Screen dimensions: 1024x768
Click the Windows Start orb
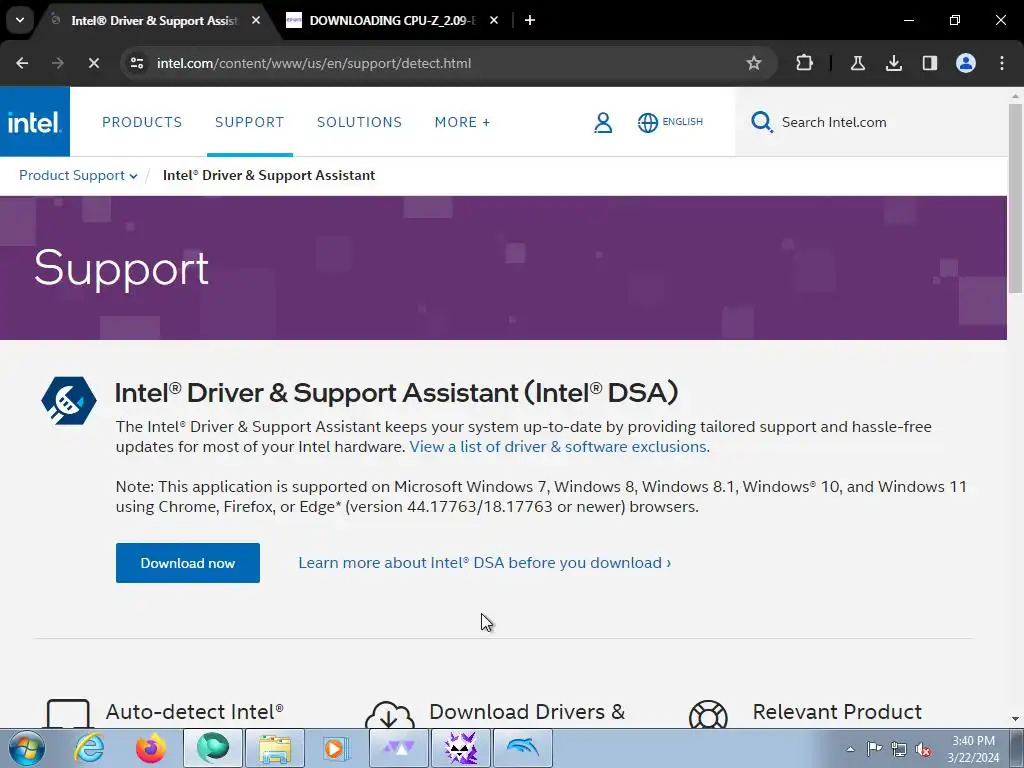coord(27,748)
